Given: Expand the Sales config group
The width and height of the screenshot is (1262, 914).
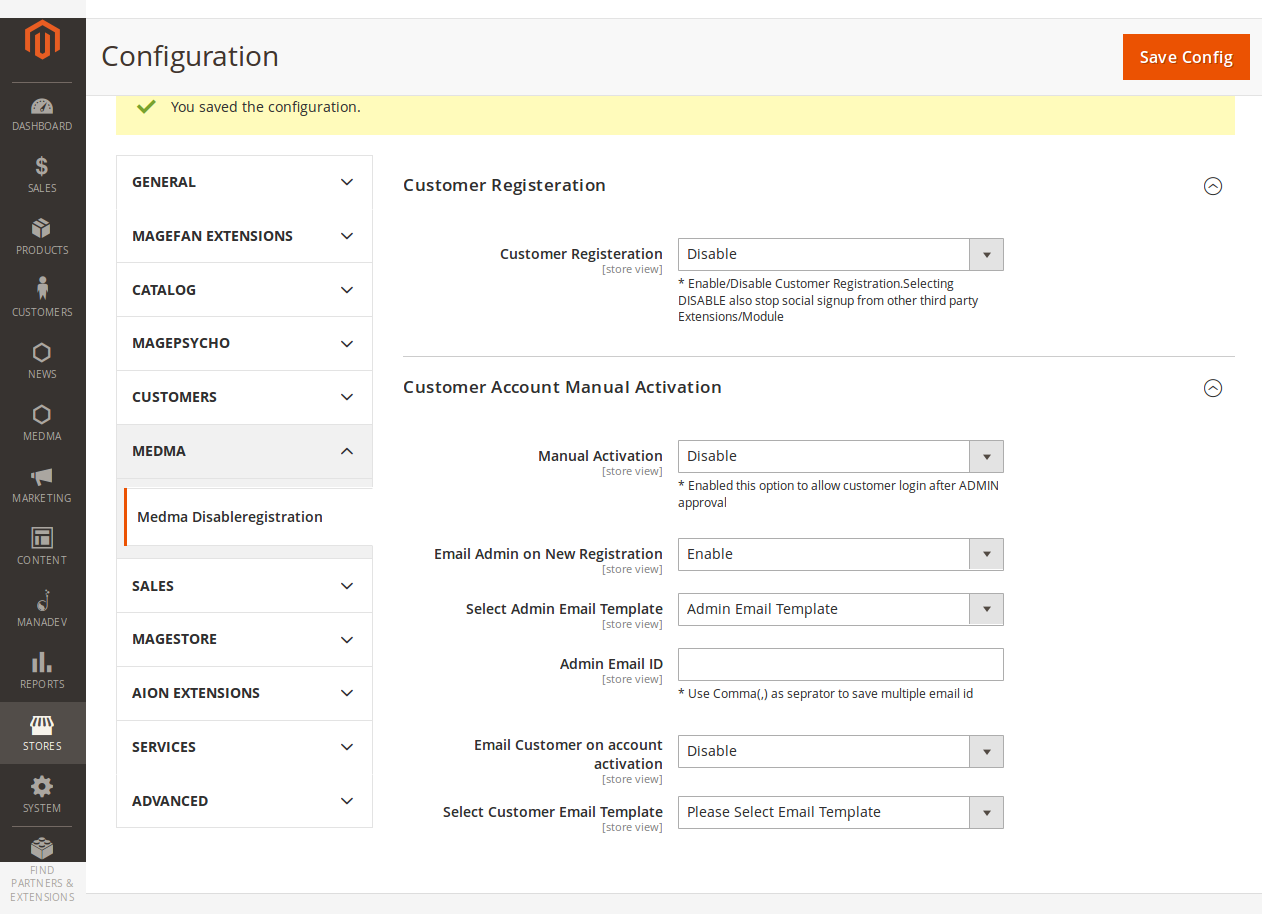Looking at the screenshot, I should coord(244,586).
